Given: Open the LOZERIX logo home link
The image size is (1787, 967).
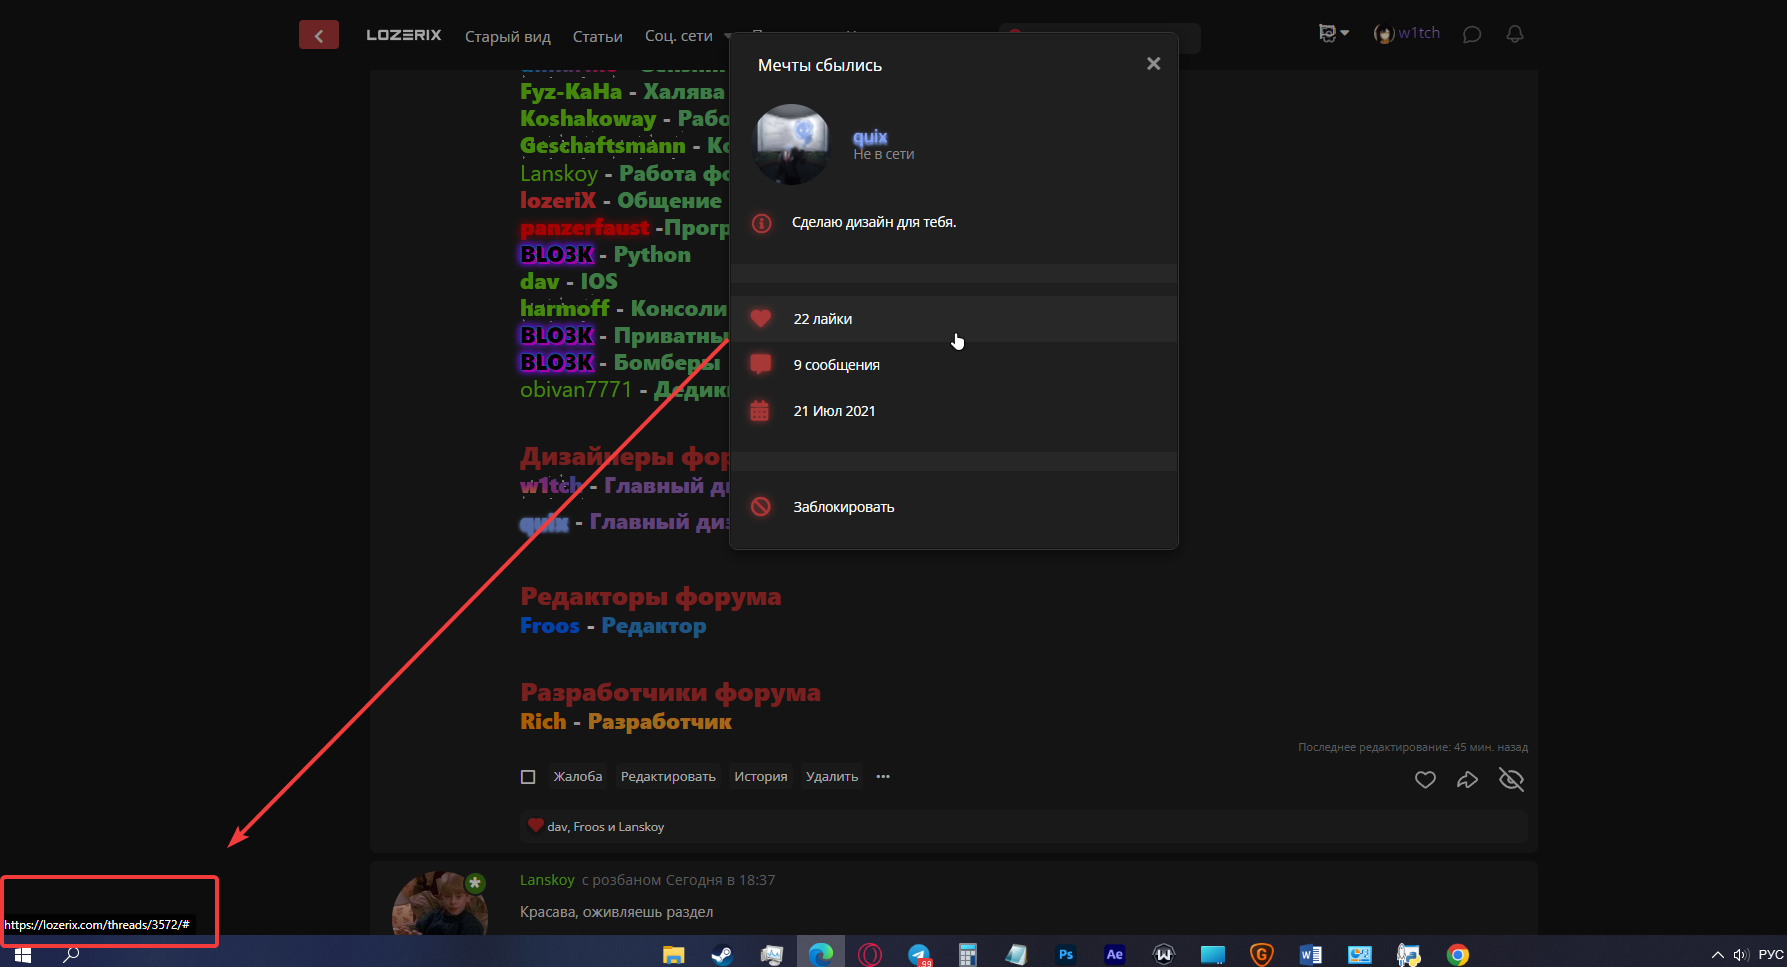Looking at the screenshot, I should (403, 35).
